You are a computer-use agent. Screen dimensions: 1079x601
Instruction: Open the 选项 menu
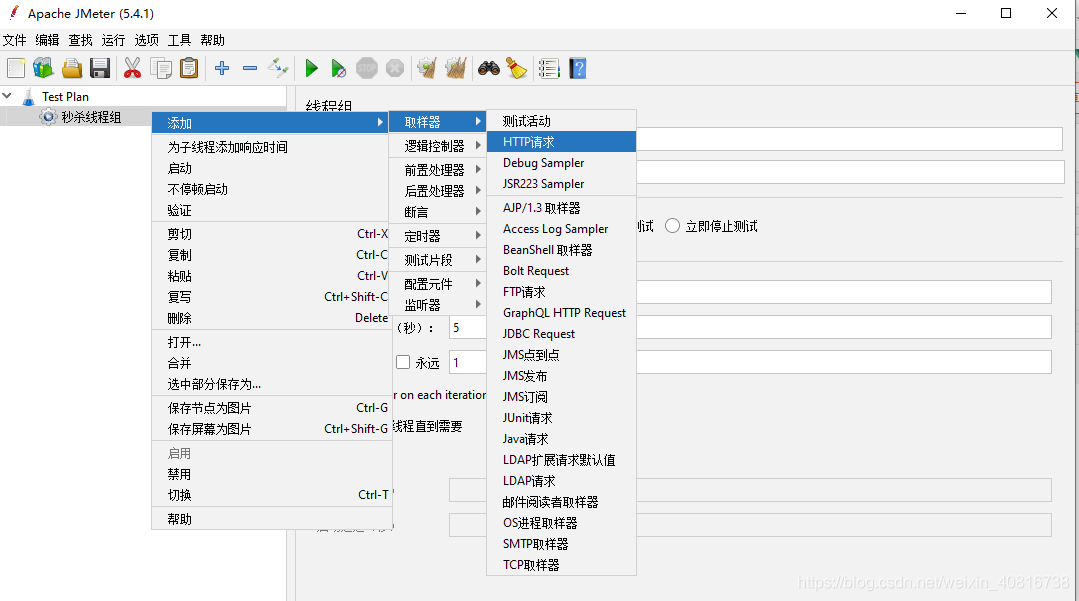click(147, 40)
